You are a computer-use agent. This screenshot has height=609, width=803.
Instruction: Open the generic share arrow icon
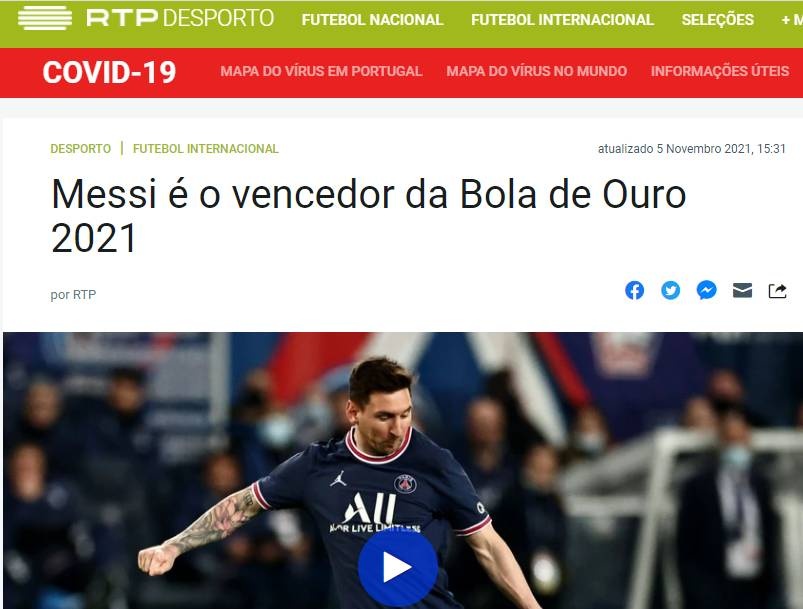(x=777, y=290)
